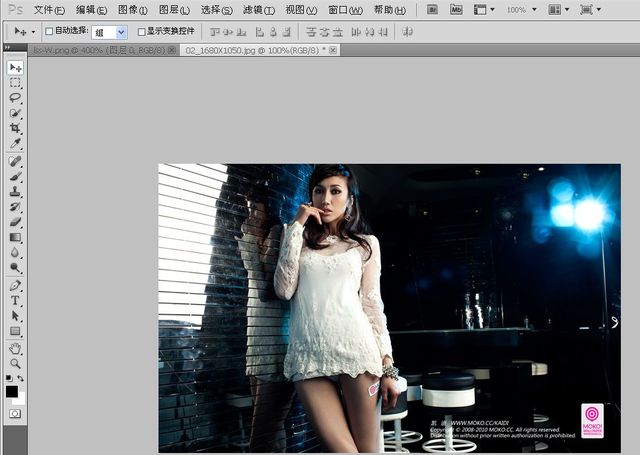The height and width of the screenshot is (455, 640).
Task: Open the 图层(L) menu
Action: tap(174, 10)
